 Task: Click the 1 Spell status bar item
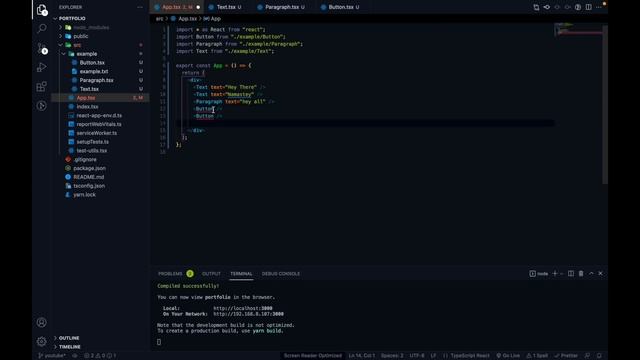point(537,356)
